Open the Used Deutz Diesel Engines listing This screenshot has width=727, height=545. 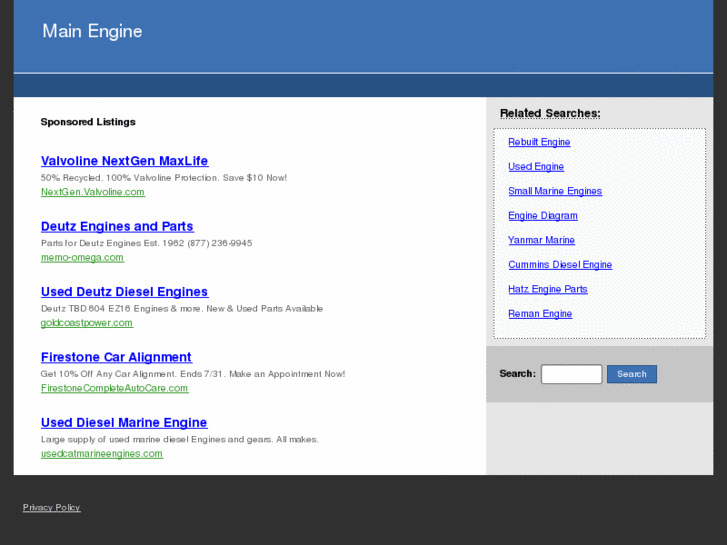coord(124,292)
